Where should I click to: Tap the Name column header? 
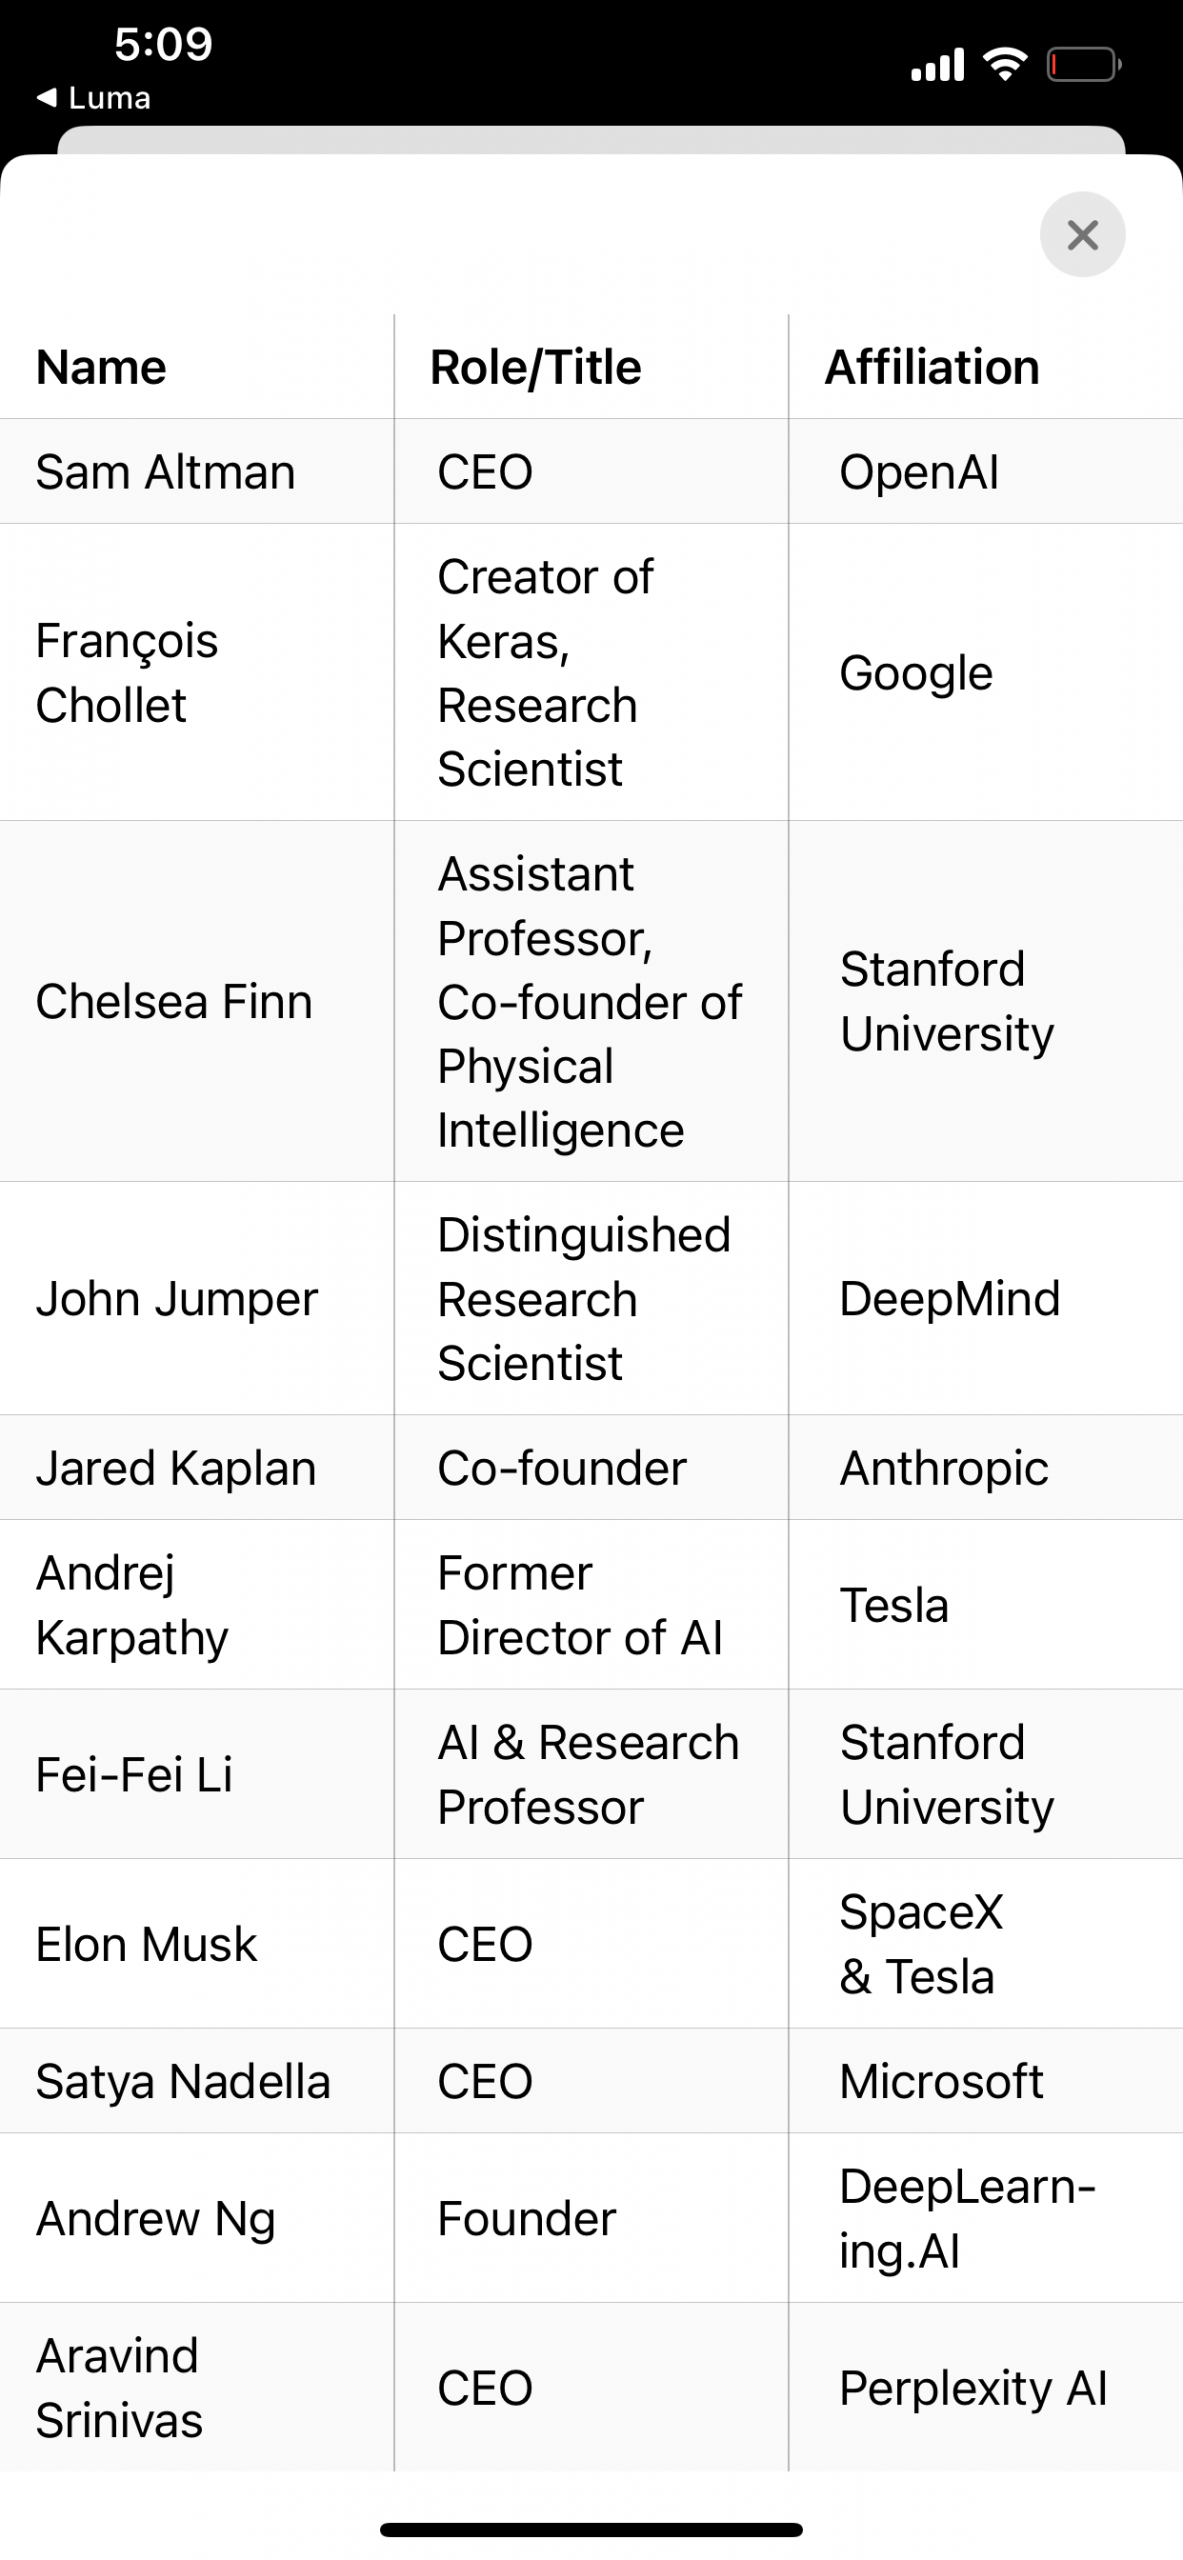pos(101,367)
